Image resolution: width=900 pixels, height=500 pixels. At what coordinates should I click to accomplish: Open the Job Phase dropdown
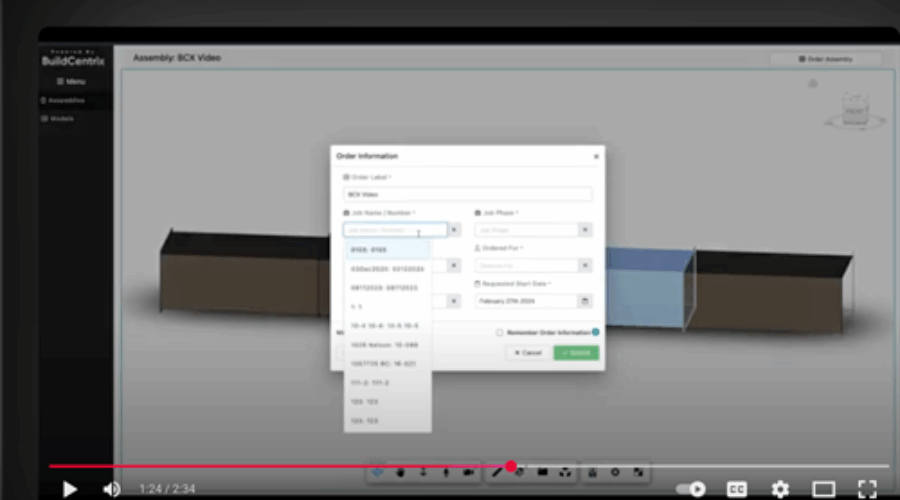point(584,230)
